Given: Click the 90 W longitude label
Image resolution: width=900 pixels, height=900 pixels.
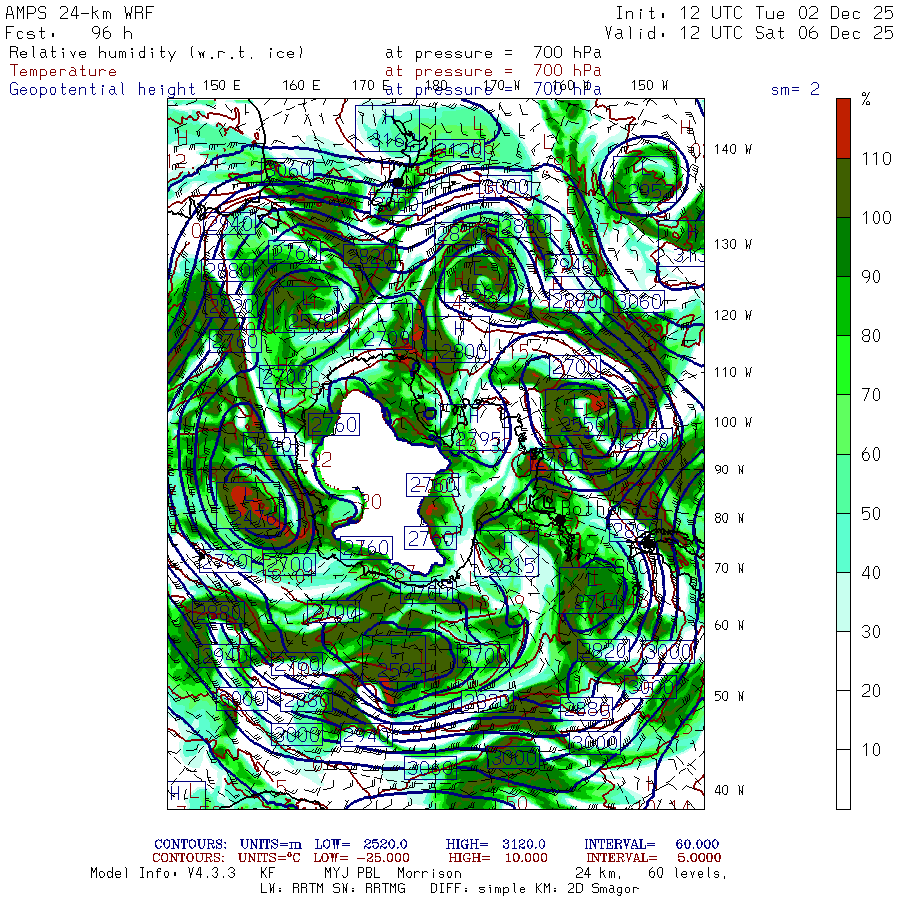Looking at the screenshot, I should point(729,470).
